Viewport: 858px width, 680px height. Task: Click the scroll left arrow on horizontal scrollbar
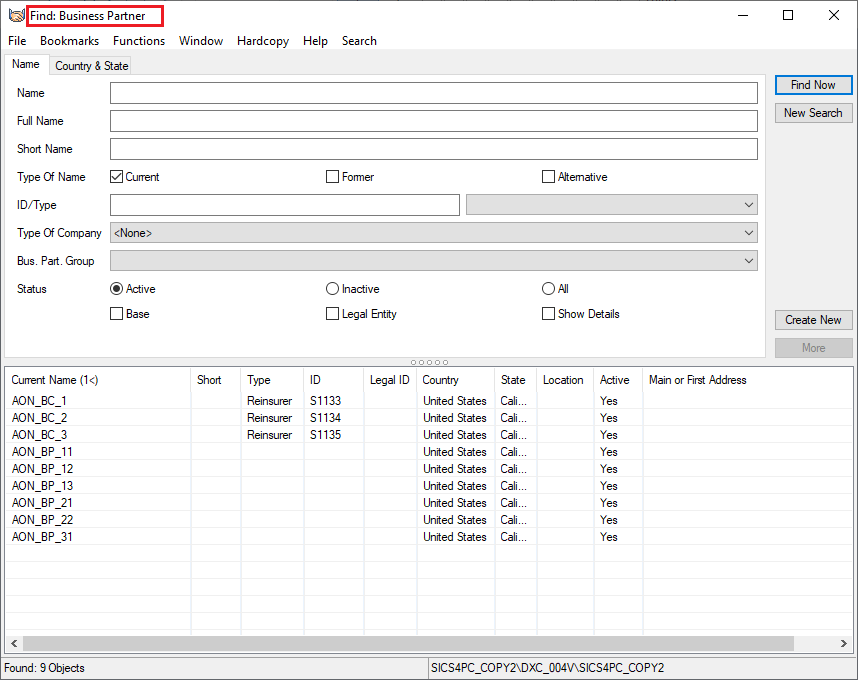(13, 643)
